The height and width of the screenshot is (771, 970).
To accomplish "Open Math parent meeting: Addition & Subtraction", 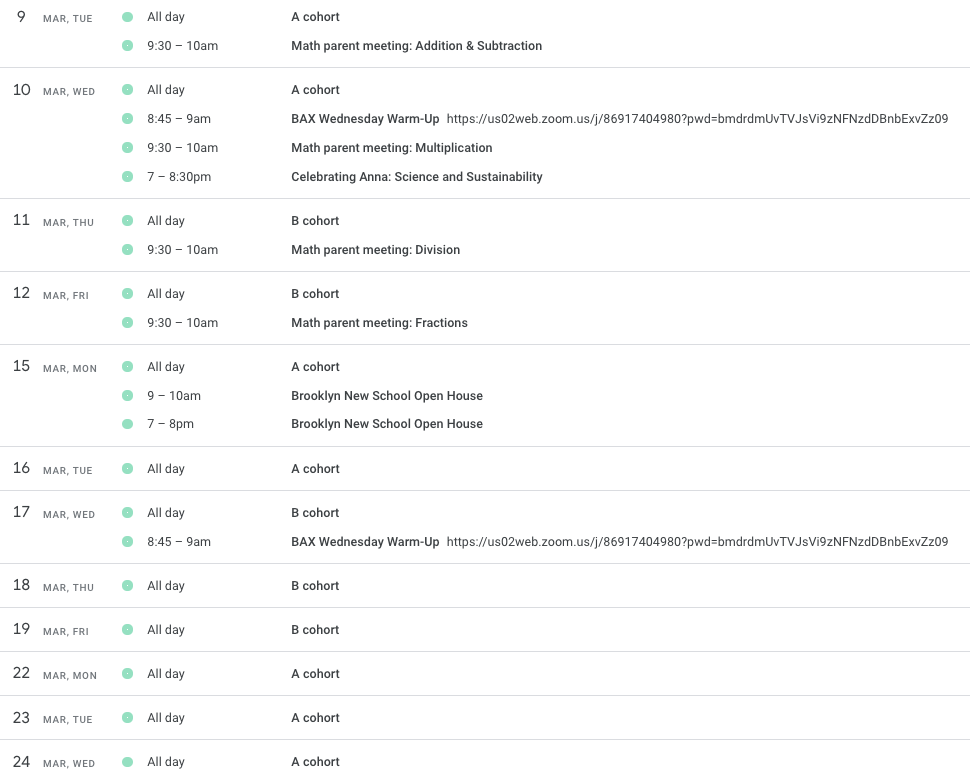I will [416, 46].
